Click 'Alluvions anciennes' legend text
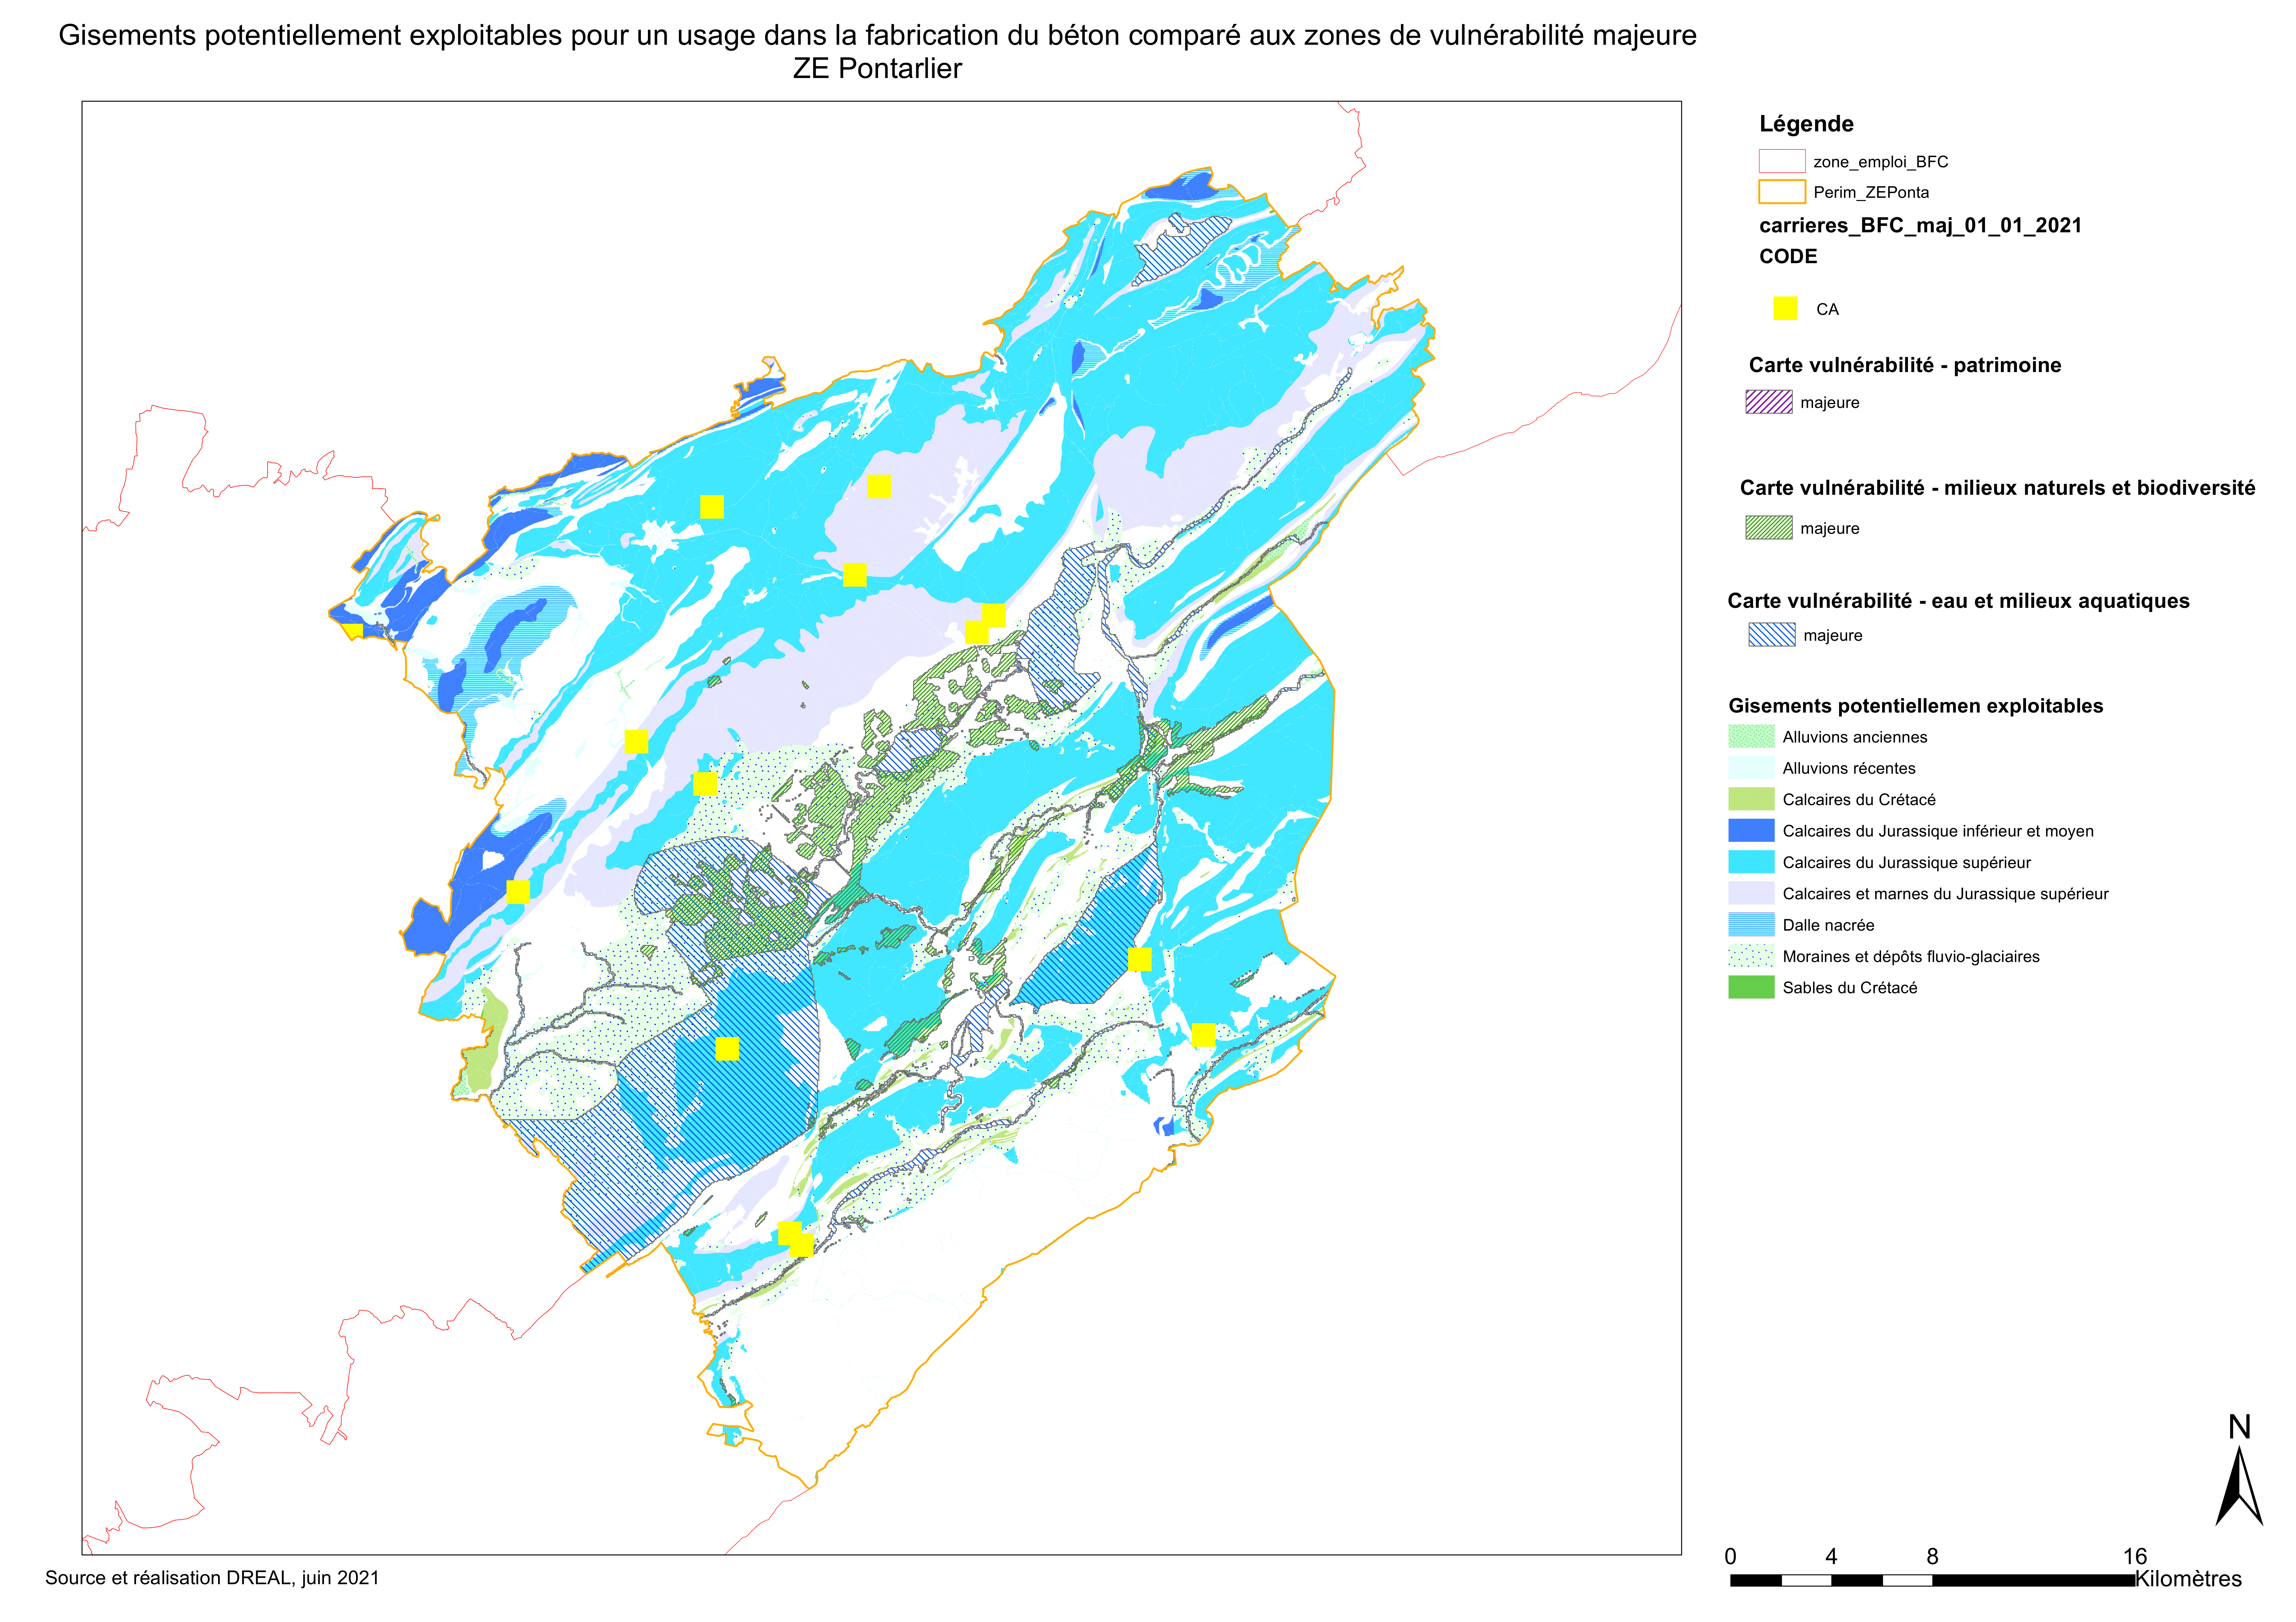 [x=1855, y=737]
